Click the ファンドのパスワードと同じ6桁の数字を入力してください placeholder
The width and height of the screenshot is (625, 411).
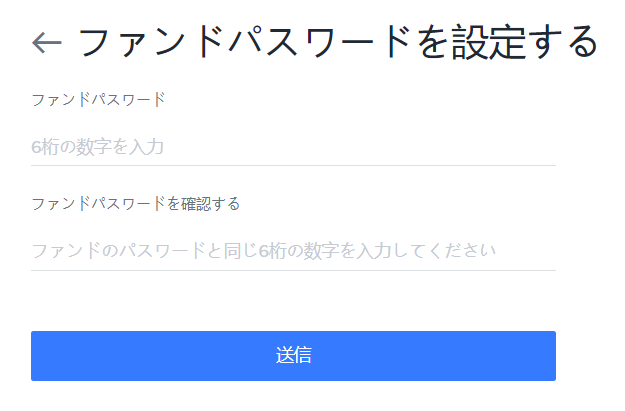(x=263, y=251)
